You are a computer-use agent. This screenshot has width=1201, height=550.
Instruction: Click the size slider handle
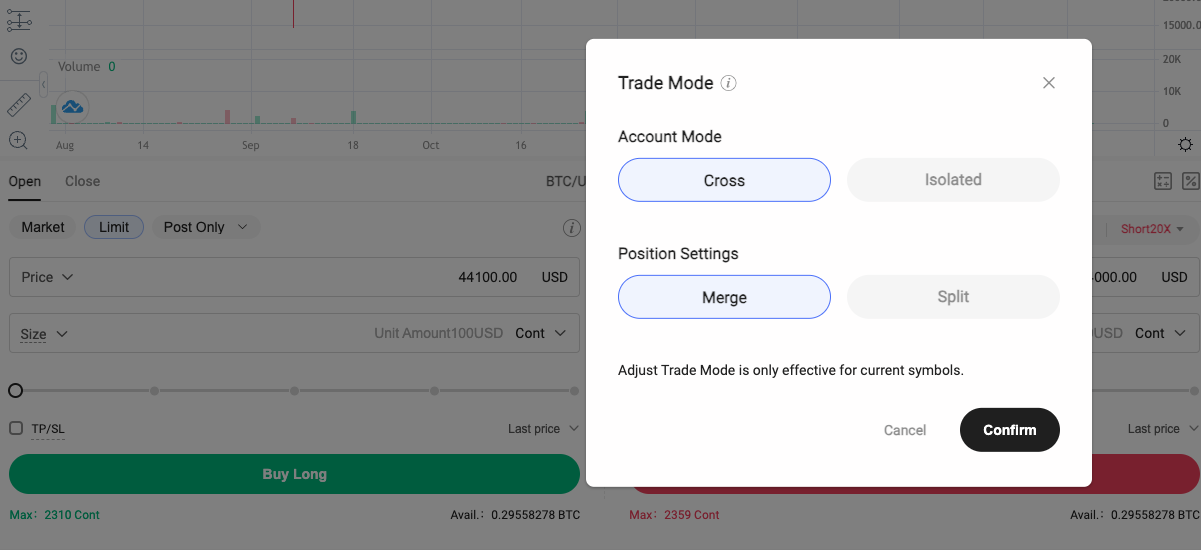15,391
